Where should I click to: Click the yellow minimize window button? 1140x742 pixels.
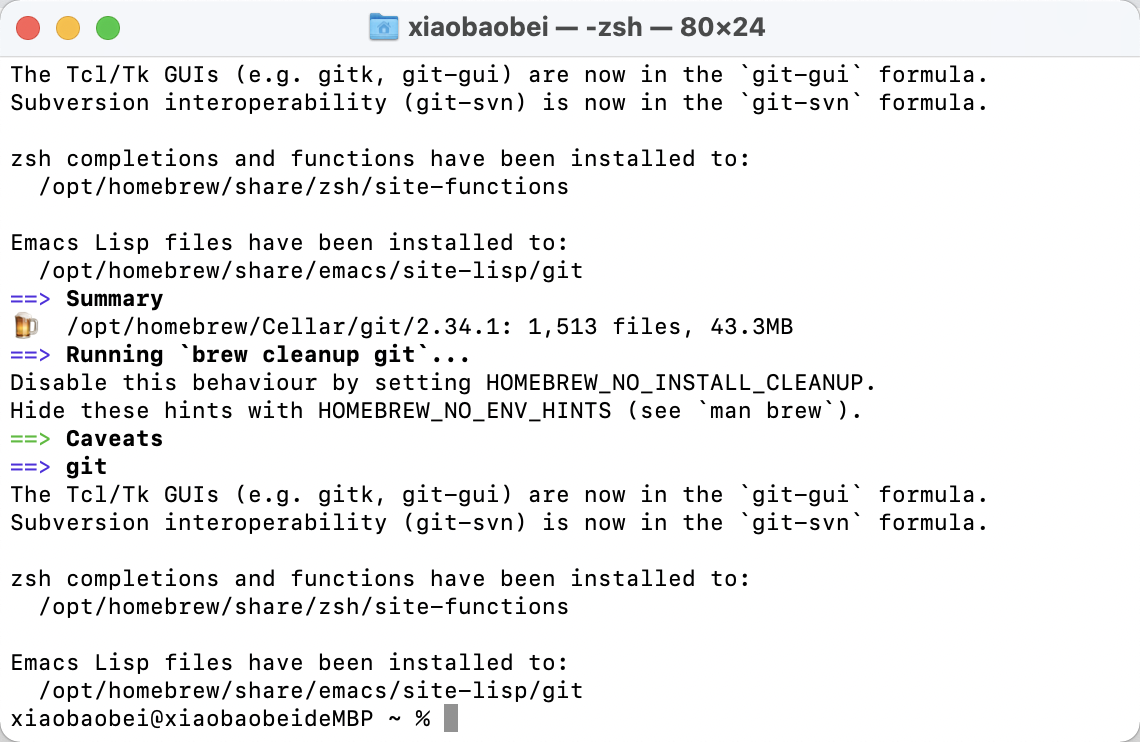(x=67, y=28)
